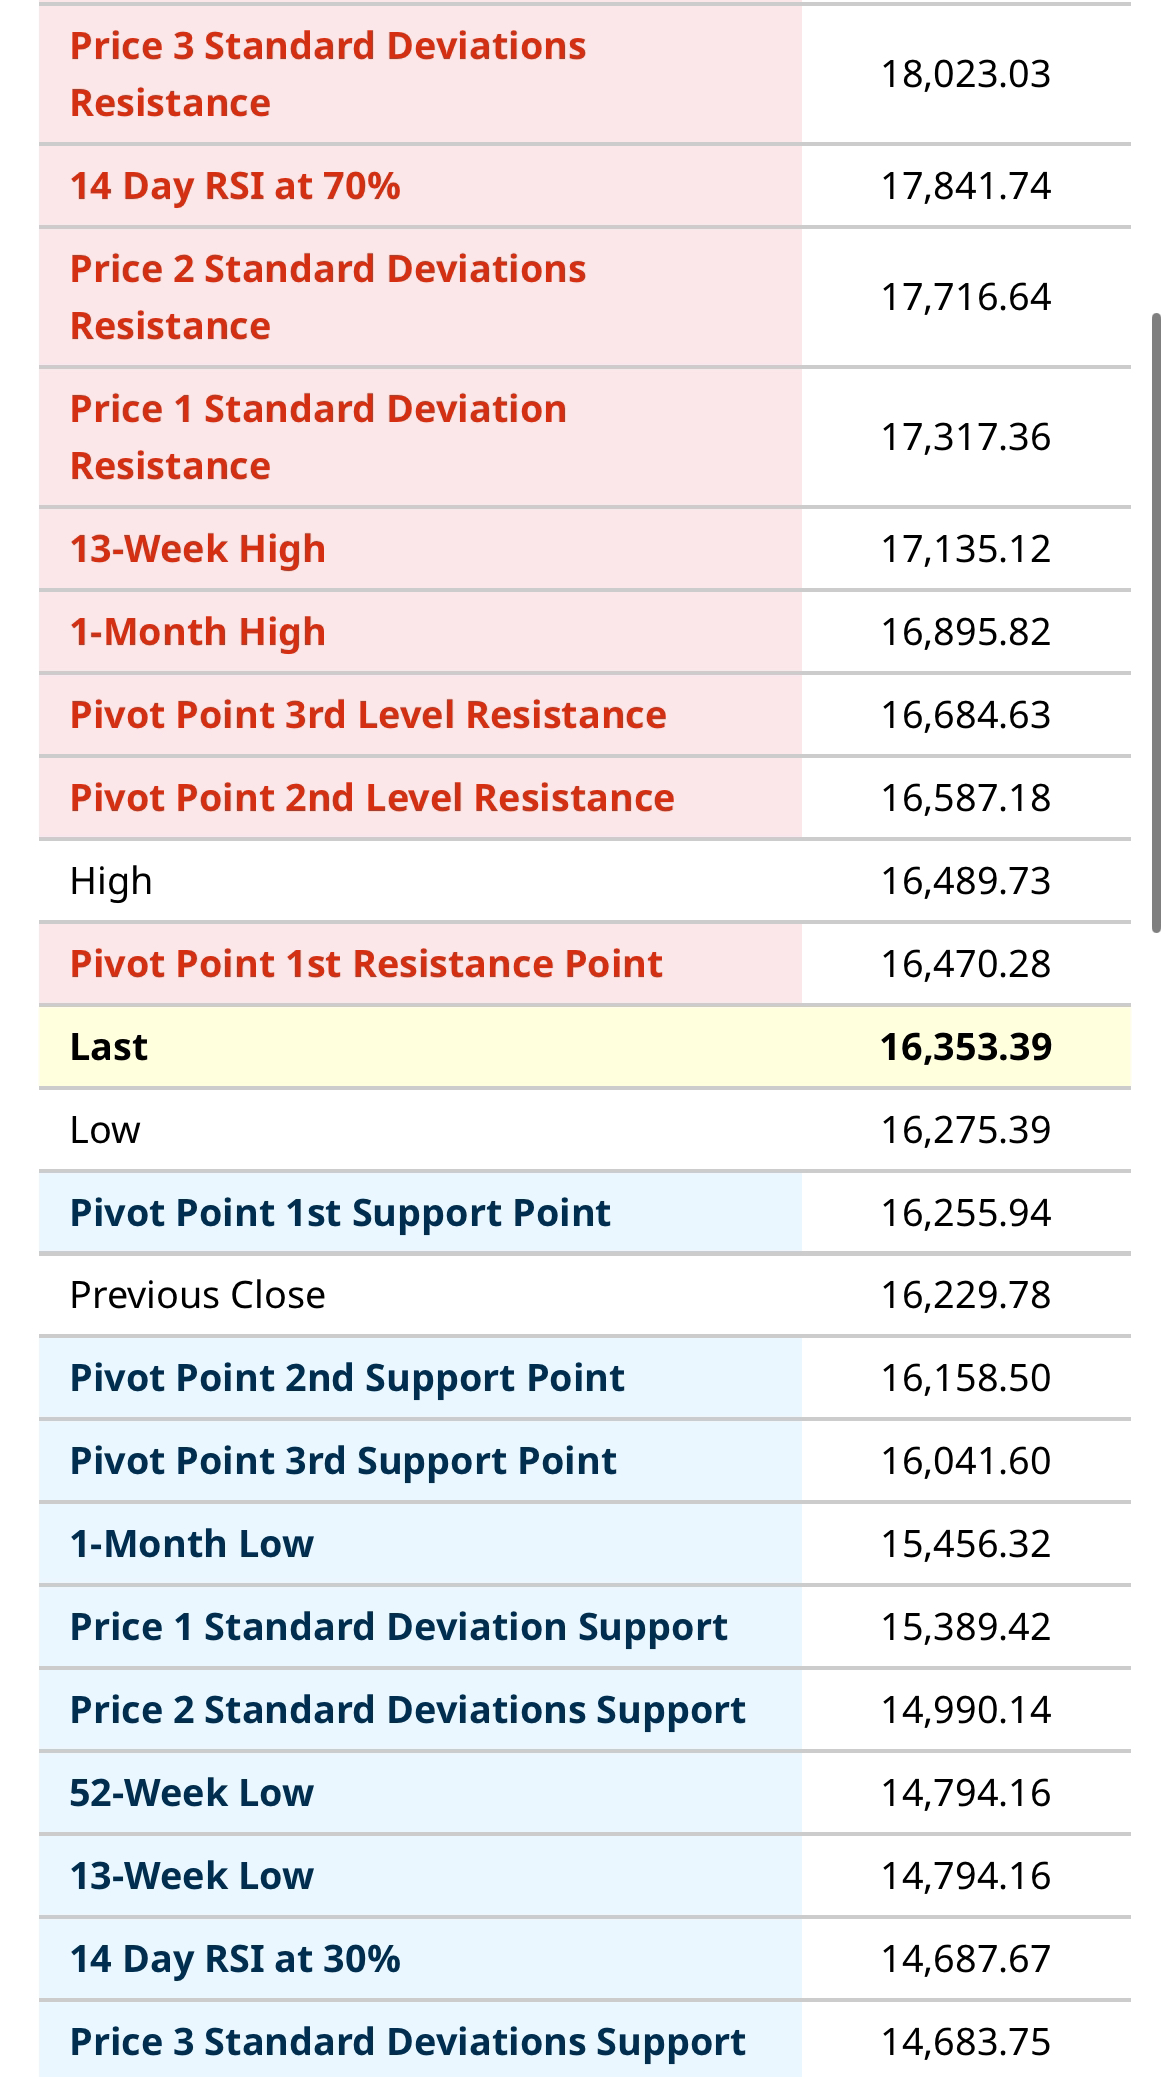
Task: Click the 14 Day RSI at 30% label
Action: point(235,1959)
